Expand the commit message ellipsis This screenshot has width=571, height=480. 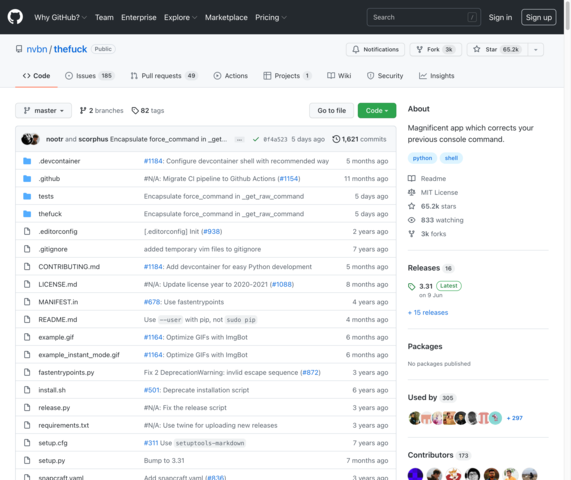[239, 139]
